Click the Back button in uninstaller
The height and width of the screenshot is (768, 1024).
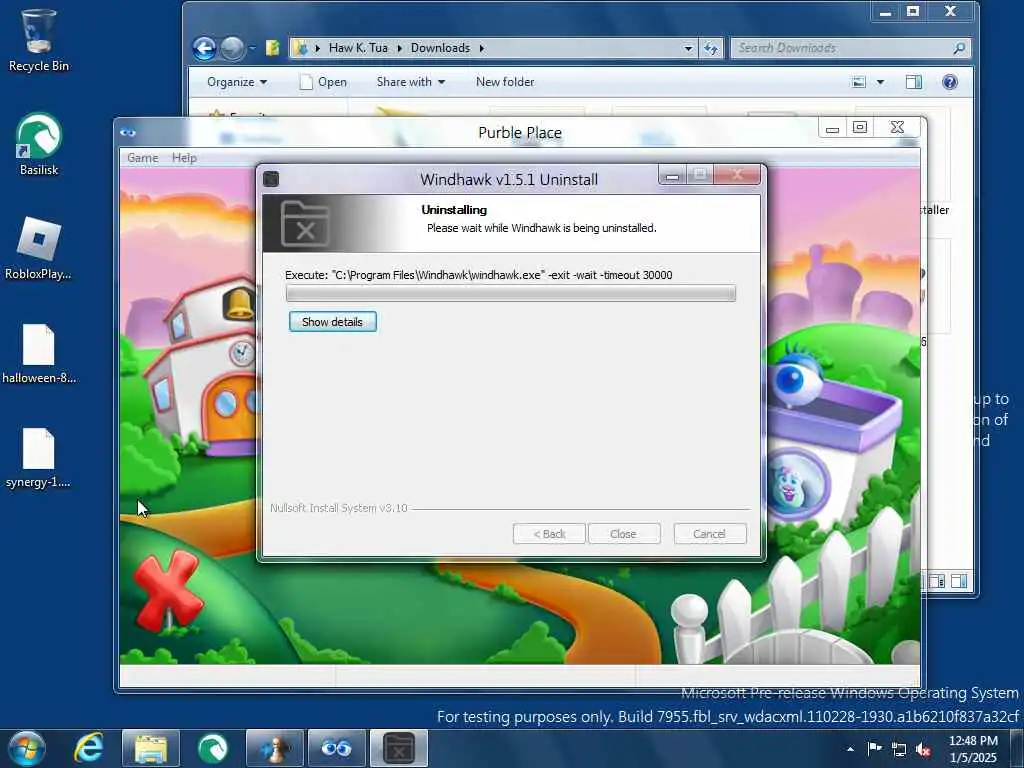(x=549, y=534)
